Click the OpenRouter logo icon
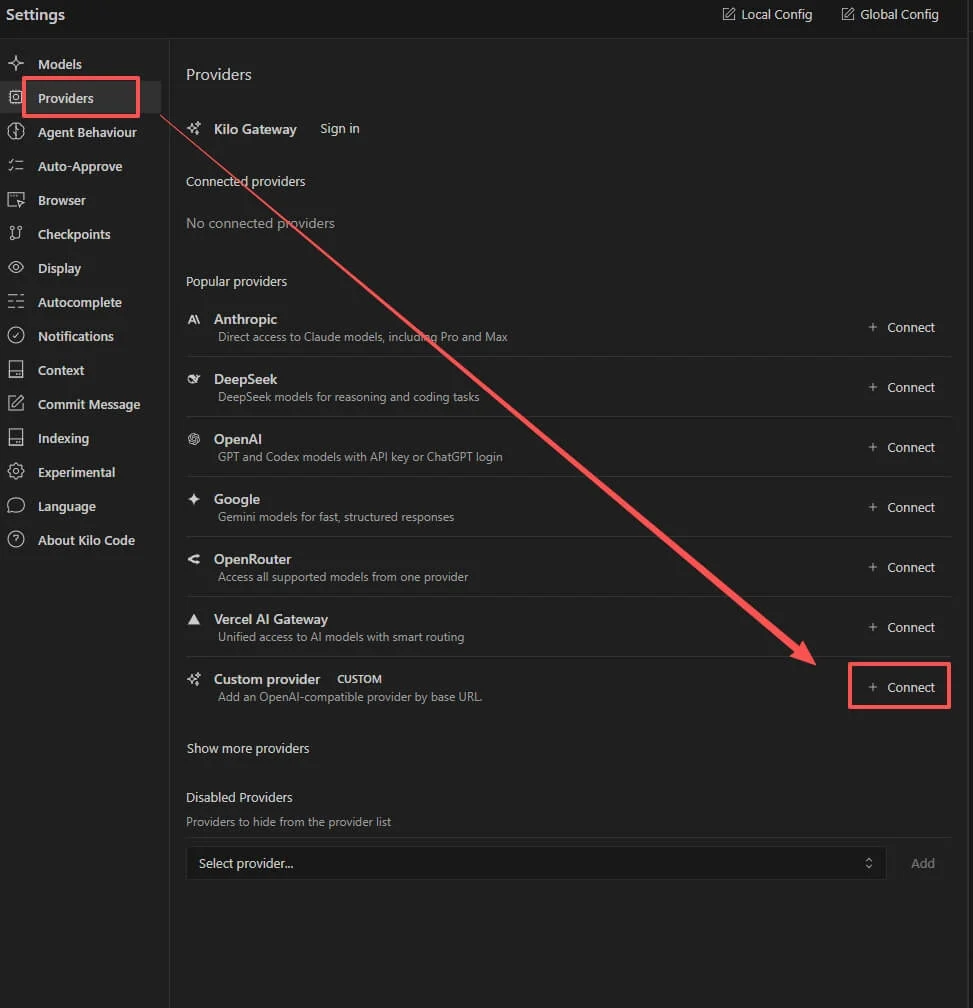This screenshot has height=1008, width=973. [x=194, y=559]
